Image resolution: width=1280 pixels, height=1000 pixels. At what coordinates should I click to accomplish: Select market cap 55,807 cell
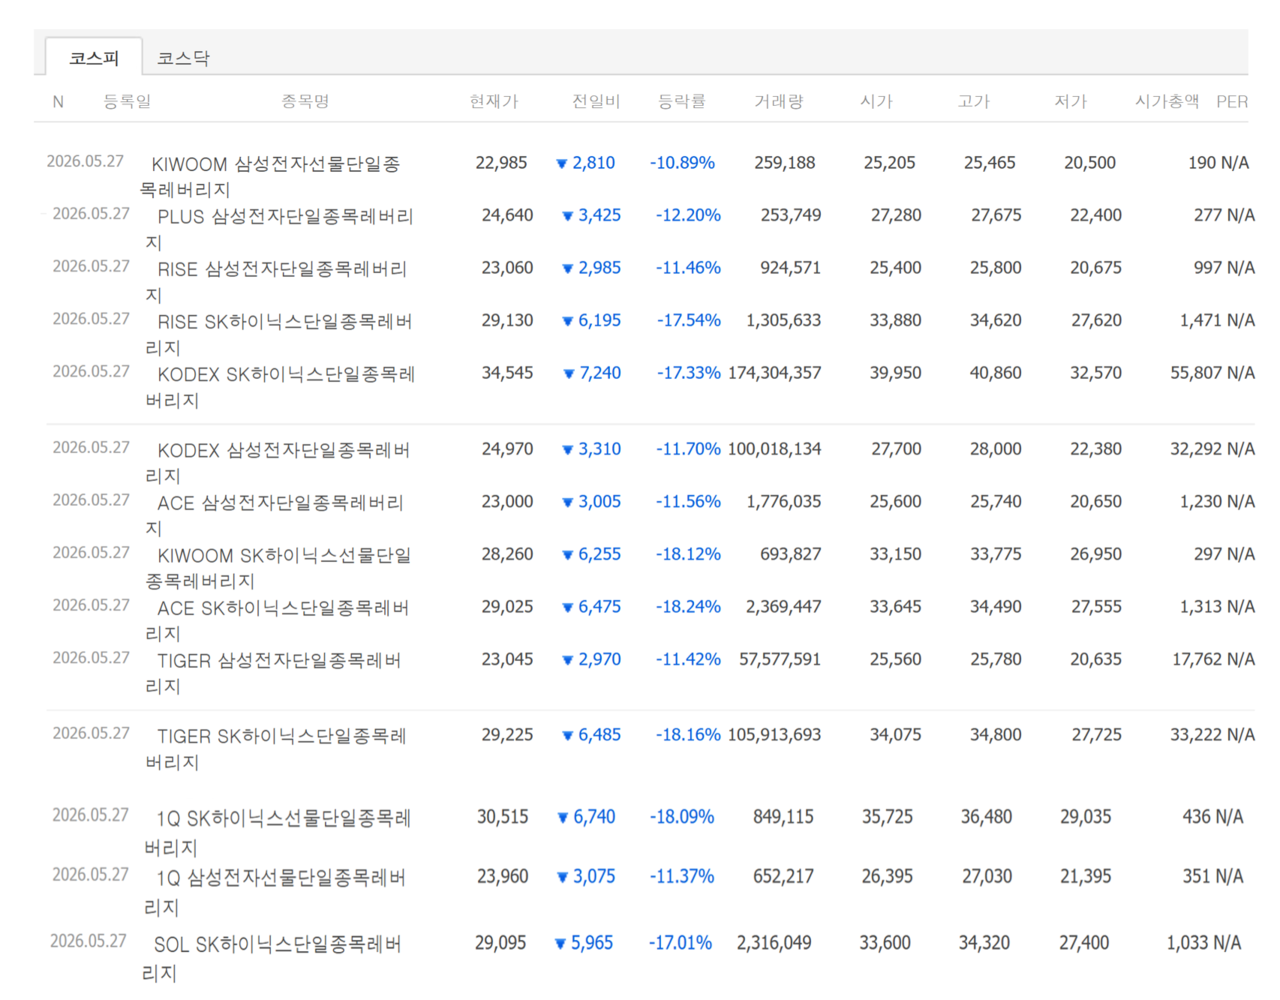pyautogui.click(x=1197, y=373)
